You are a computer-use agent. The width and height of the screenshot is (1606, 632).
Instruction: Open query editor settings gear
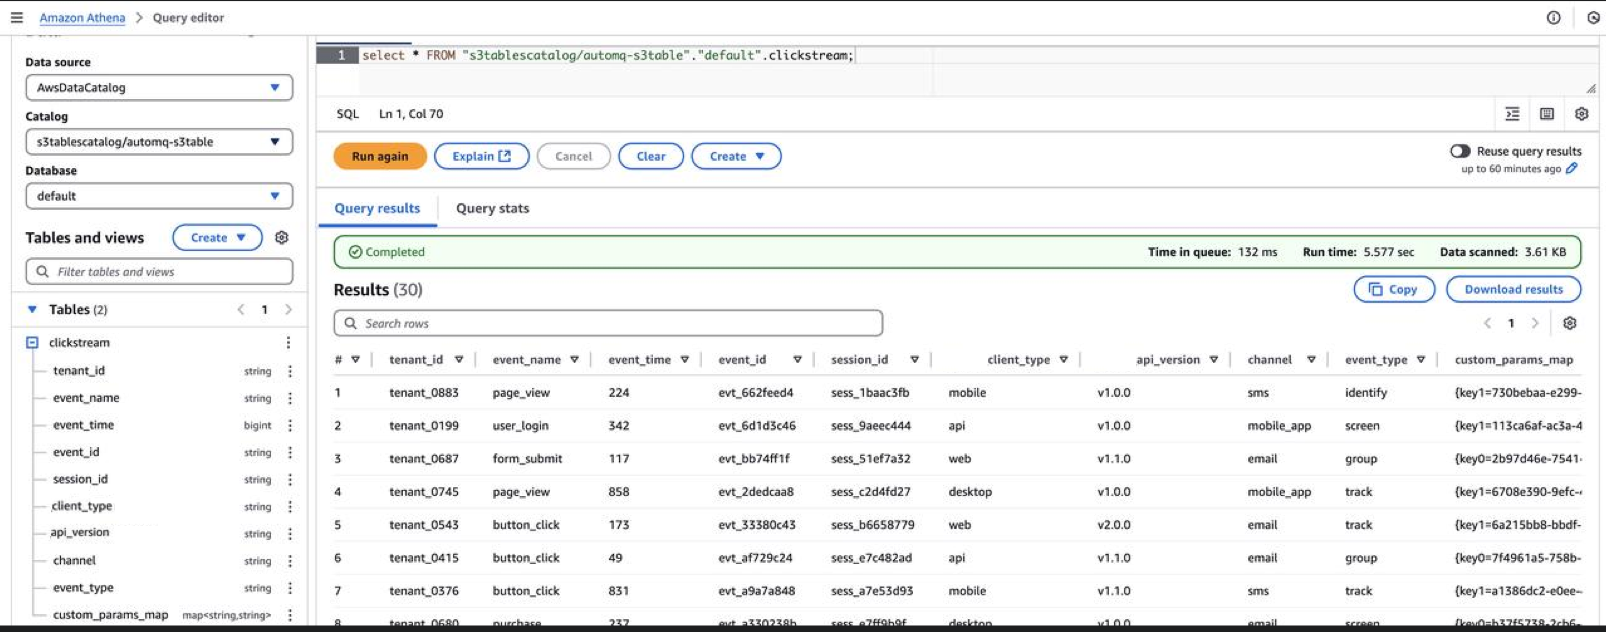click(x=1581, y=114)
